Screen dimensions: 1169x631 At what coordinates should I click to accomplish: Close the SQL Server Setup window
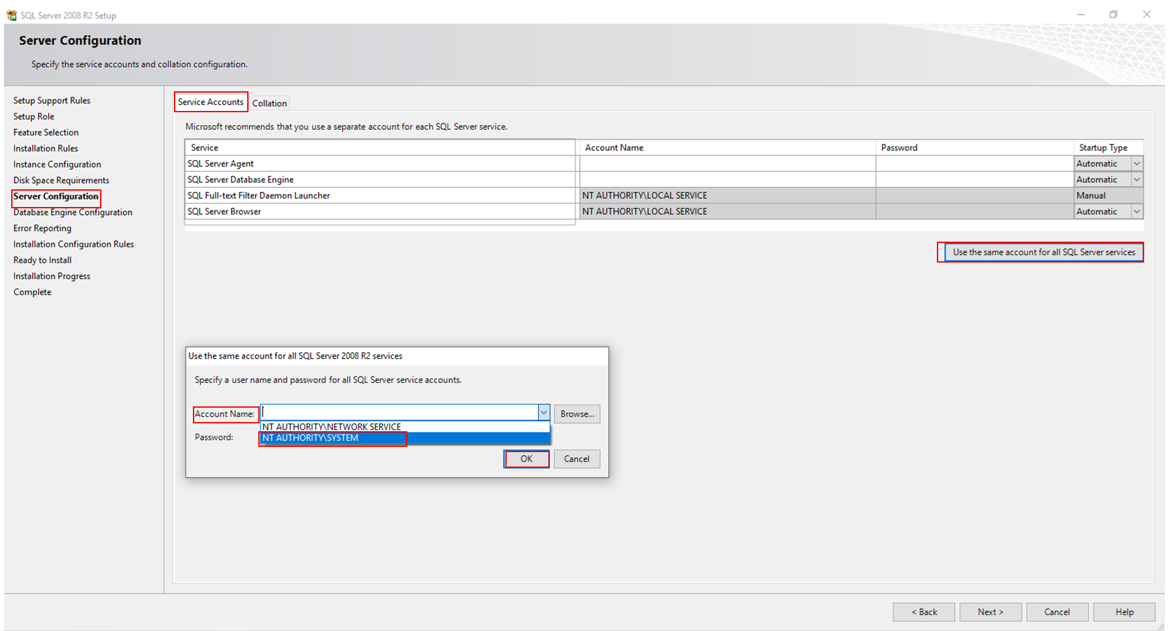click(1147, 14)
